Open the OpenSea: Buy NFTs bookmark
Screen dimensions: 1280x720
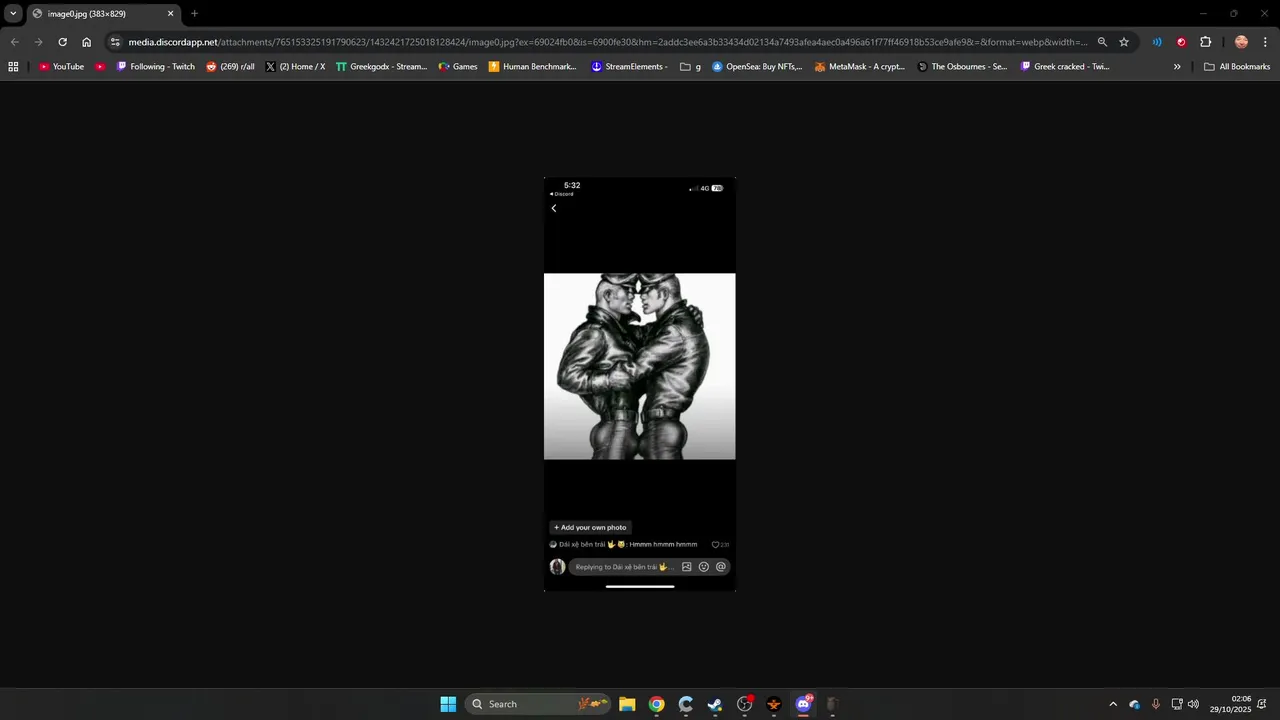click(x=757, y=67)
